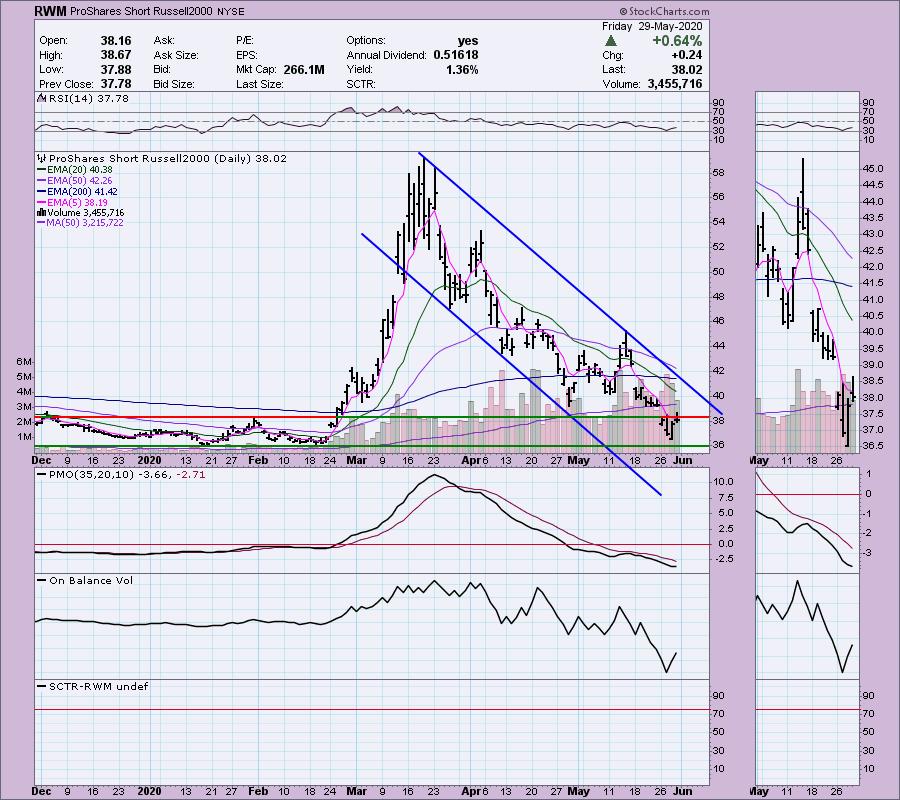Click the Low value 37.88
Screen dimensions: 900x800
pyautogui.click(x=116, y=69)
